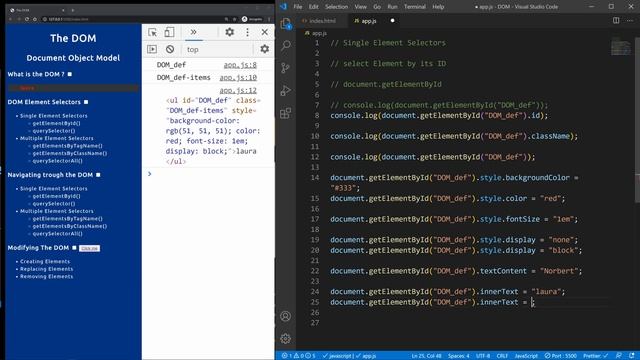Open Run and Debug view
Screen dimensions: 640x360
pyautogui.click(x=286, y=90)
